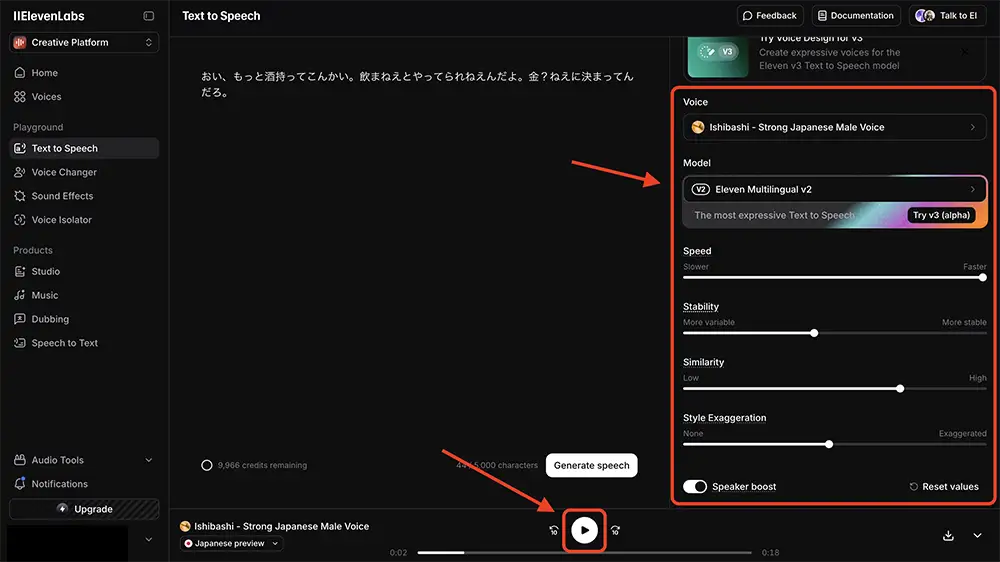The image size is (1000, 562).
Task: Click the Home icon
Action: tap(20, 73)
